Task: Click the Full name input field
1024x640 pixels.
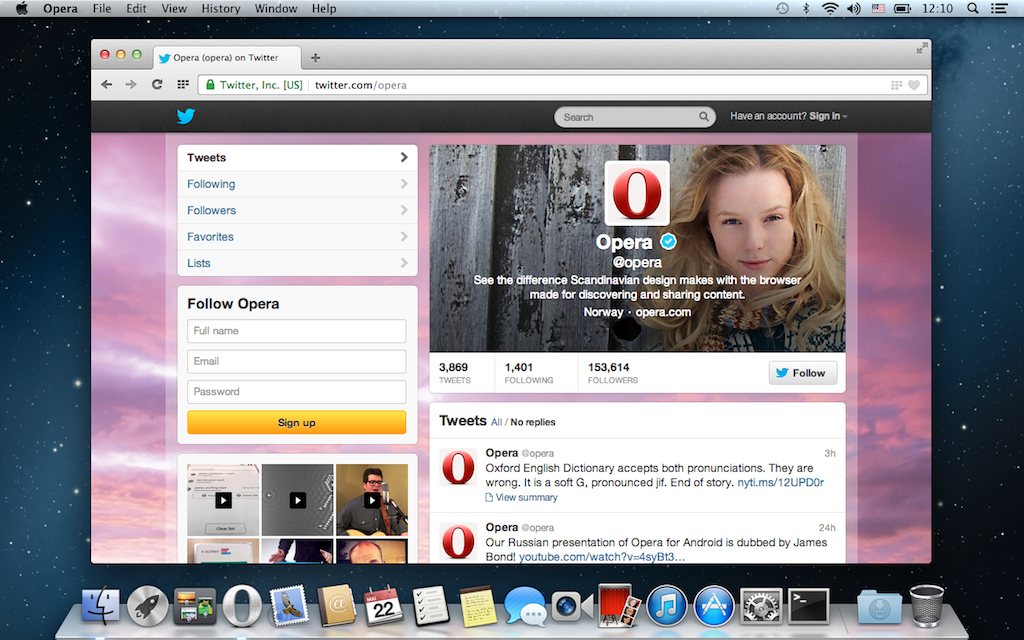Action: (296, 331)
